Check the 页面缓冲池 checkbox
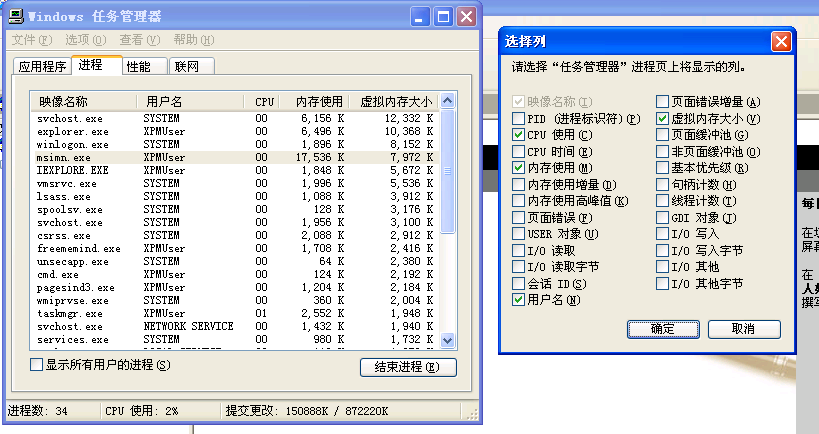 coord(662,135)
